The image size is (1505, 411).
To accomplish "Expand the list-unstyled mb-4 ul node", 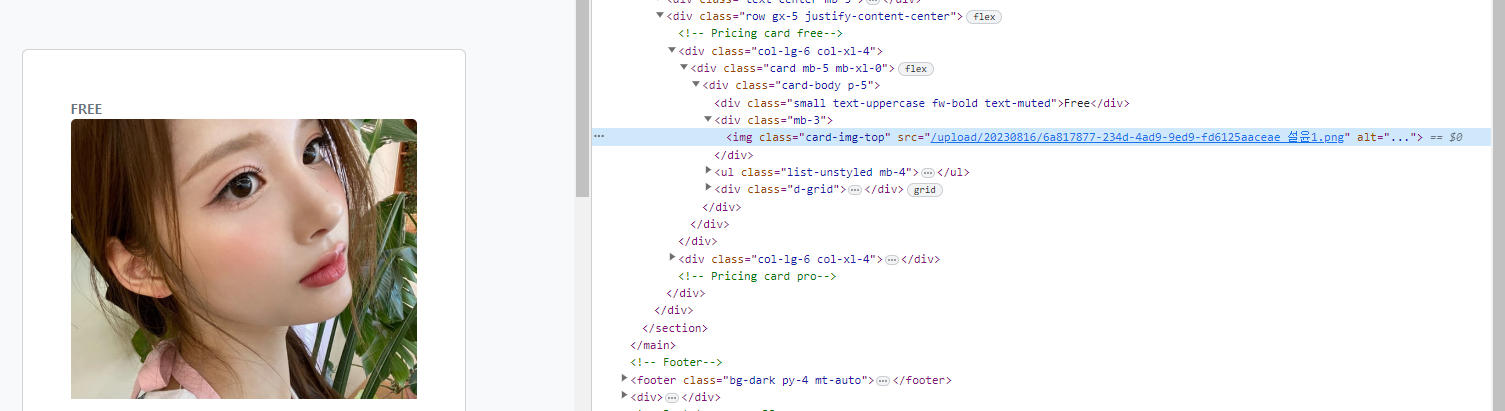I will pyautogui.click(x=708, y=172).
